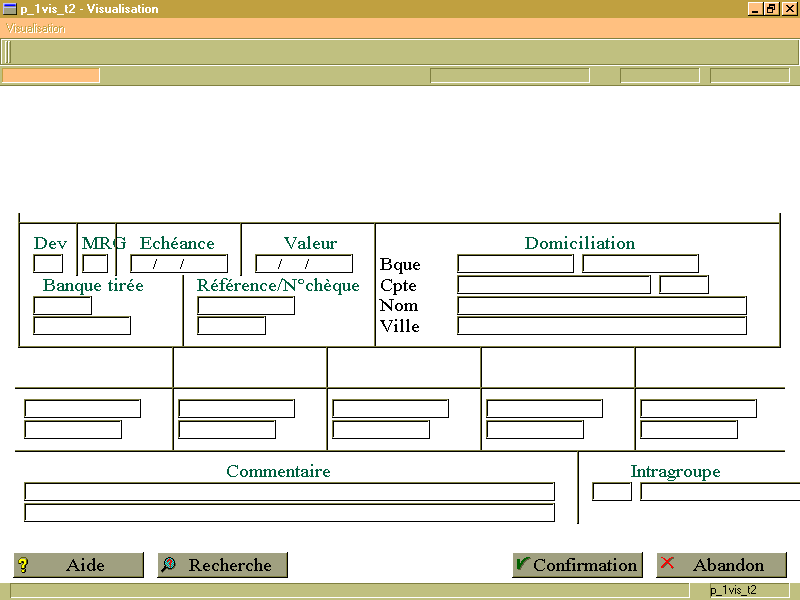The image size is (800, 600).
Task: Click the magnifying glass search icon
Action: pos(168,564)
